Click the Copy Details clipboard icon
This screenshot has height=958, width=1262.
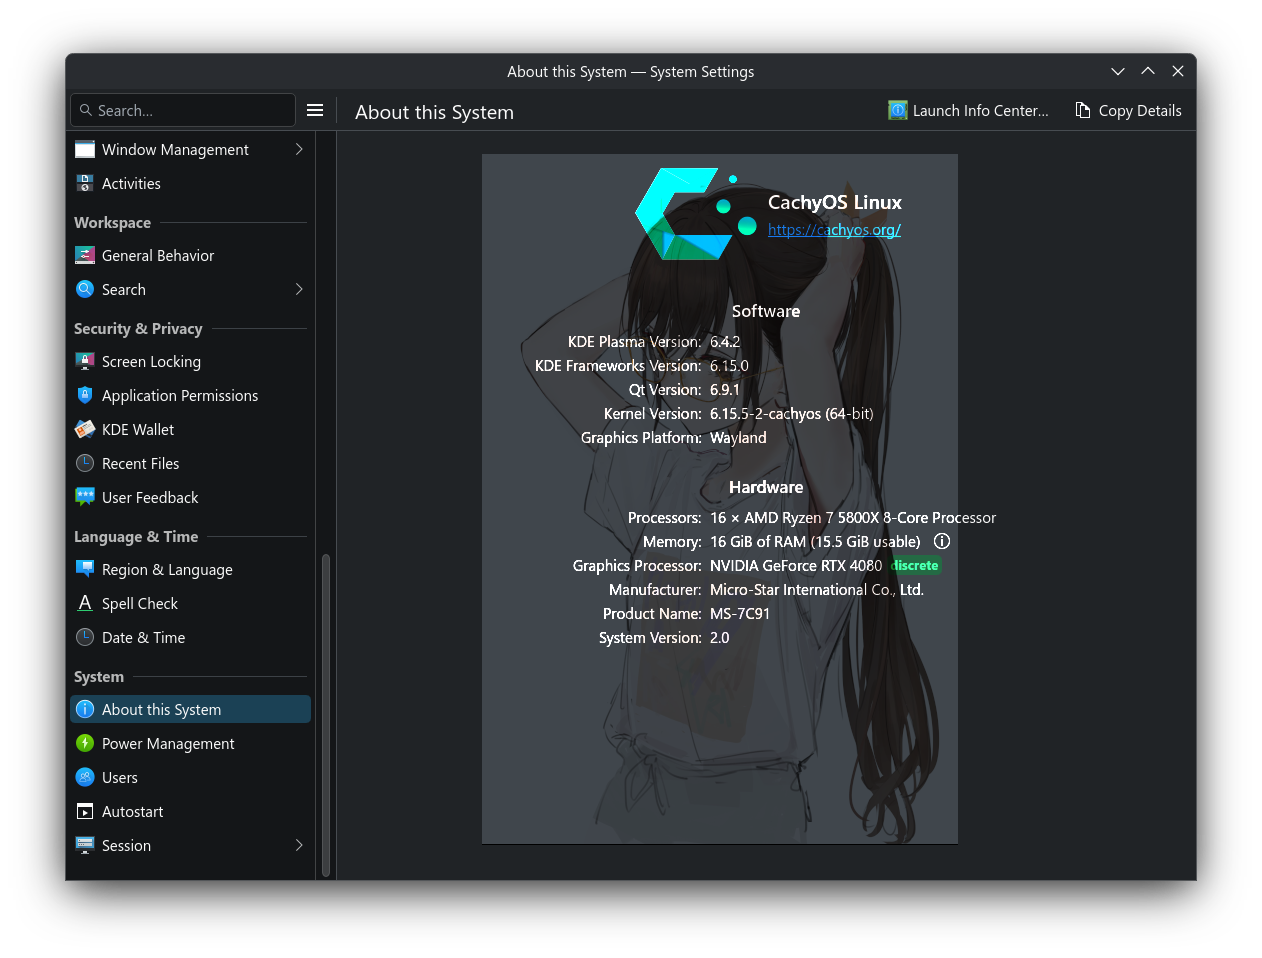(x=1083, y=110)
